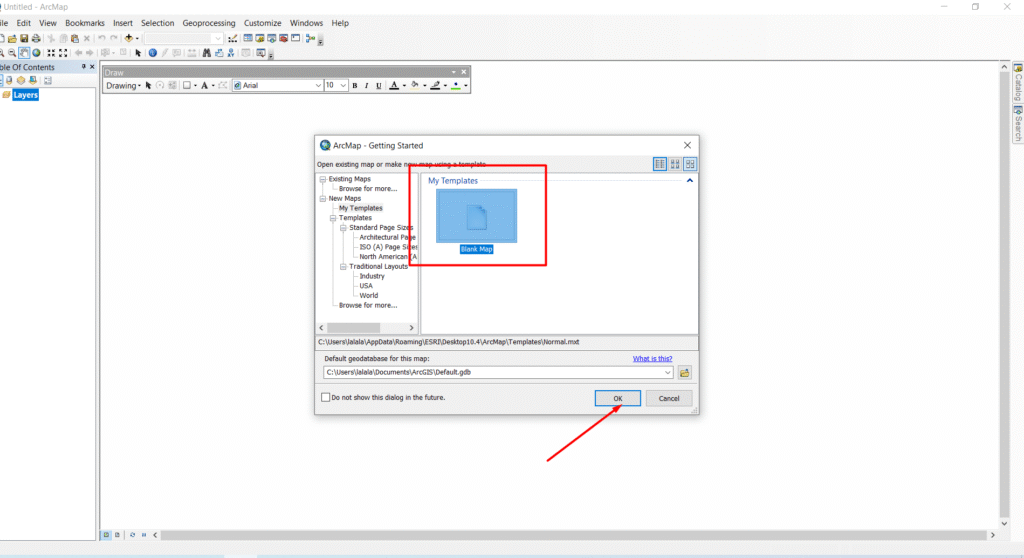Open the Insert menu
The height and width of the screenshot is (558, 1024).
[123, 23]
